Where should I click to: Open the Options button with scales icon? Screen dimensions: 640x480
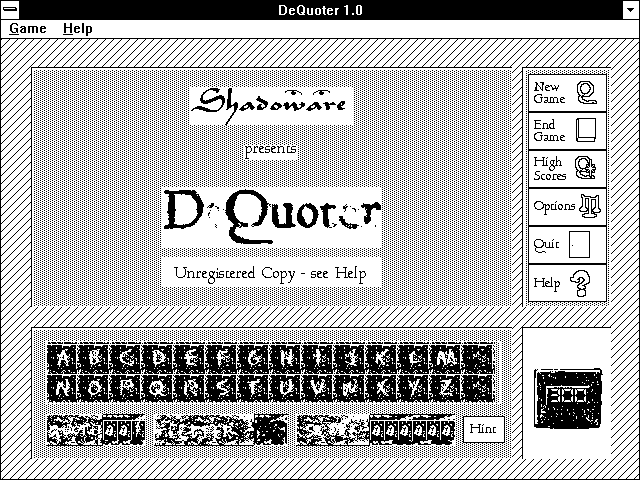[567, 207]
